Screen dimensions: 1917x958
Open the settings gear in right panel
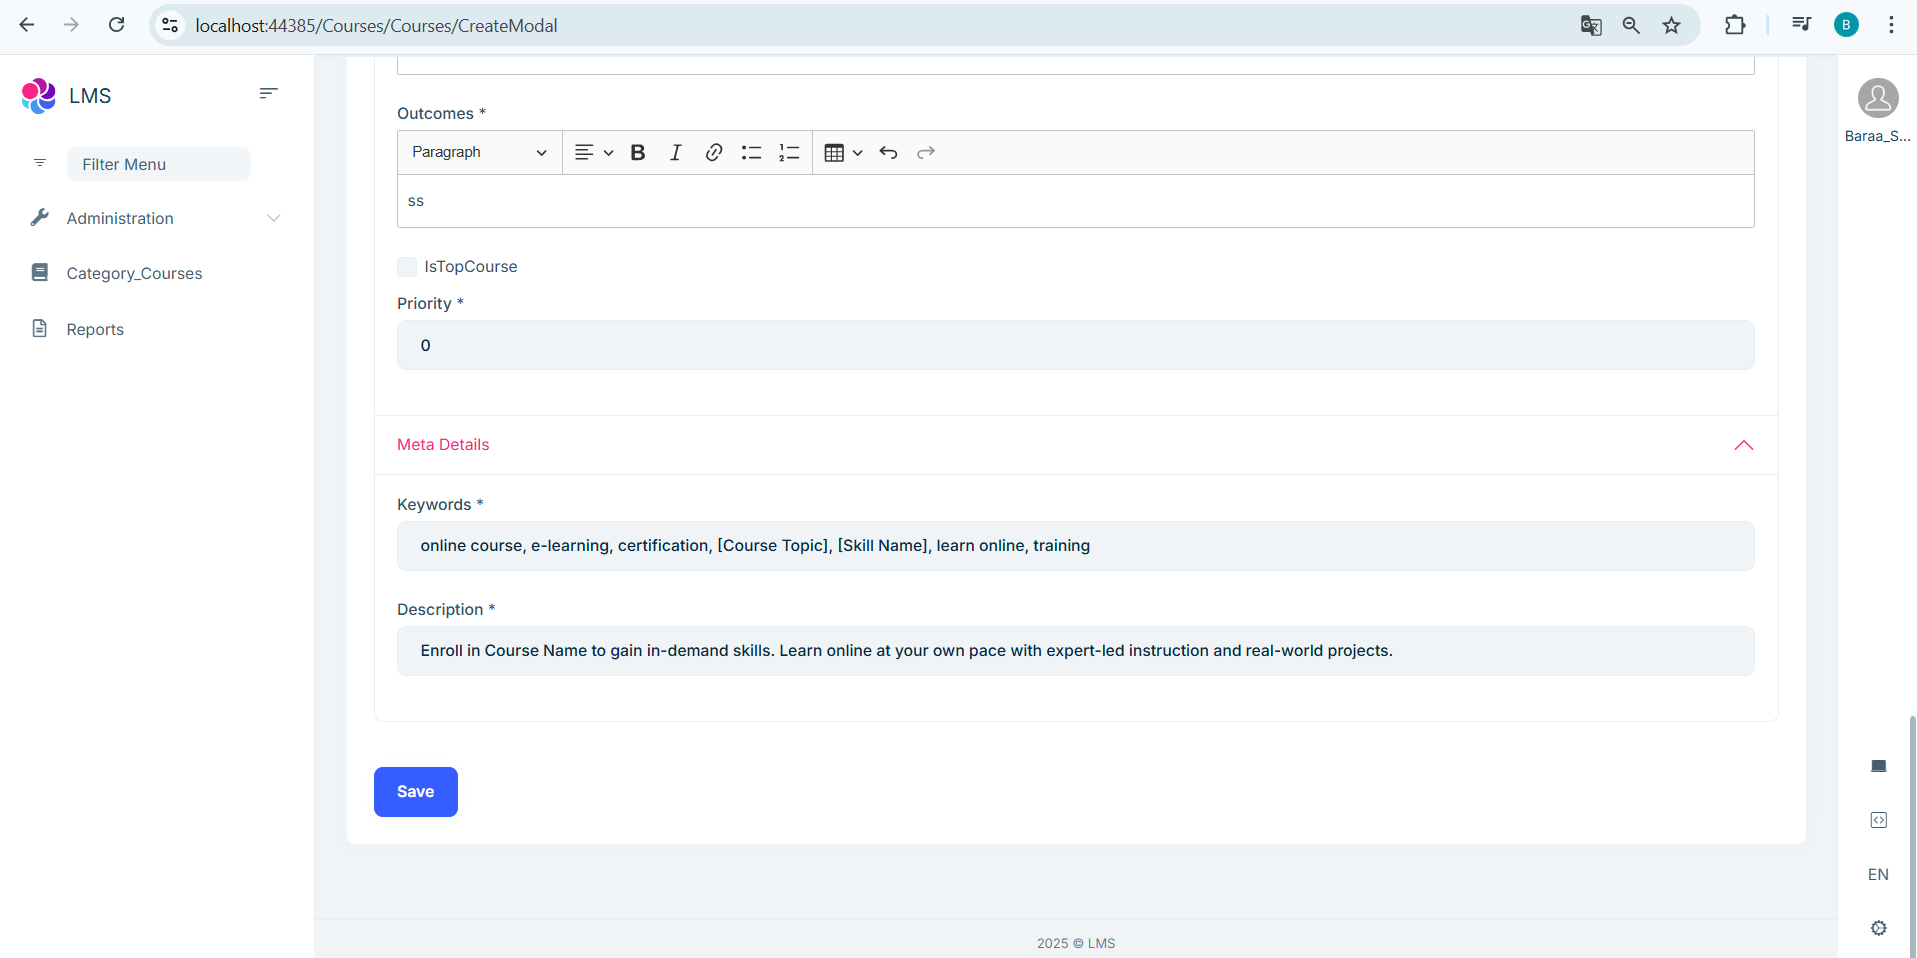1878,928
